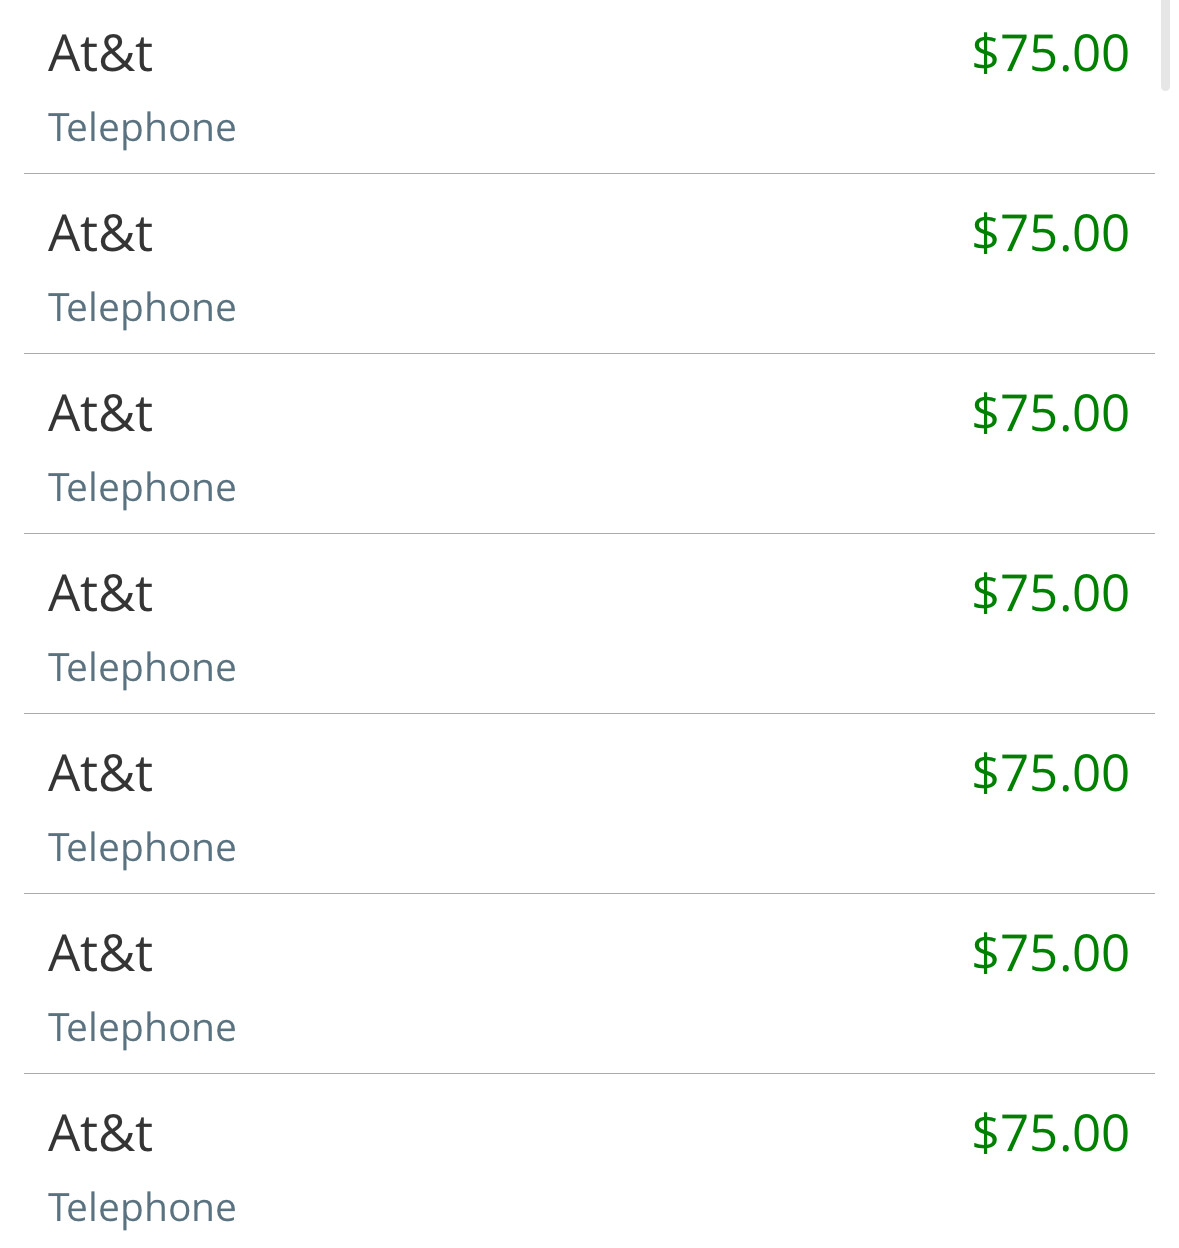
Task: Open the sixth At&t transaction name
Action: click(100, 954)
